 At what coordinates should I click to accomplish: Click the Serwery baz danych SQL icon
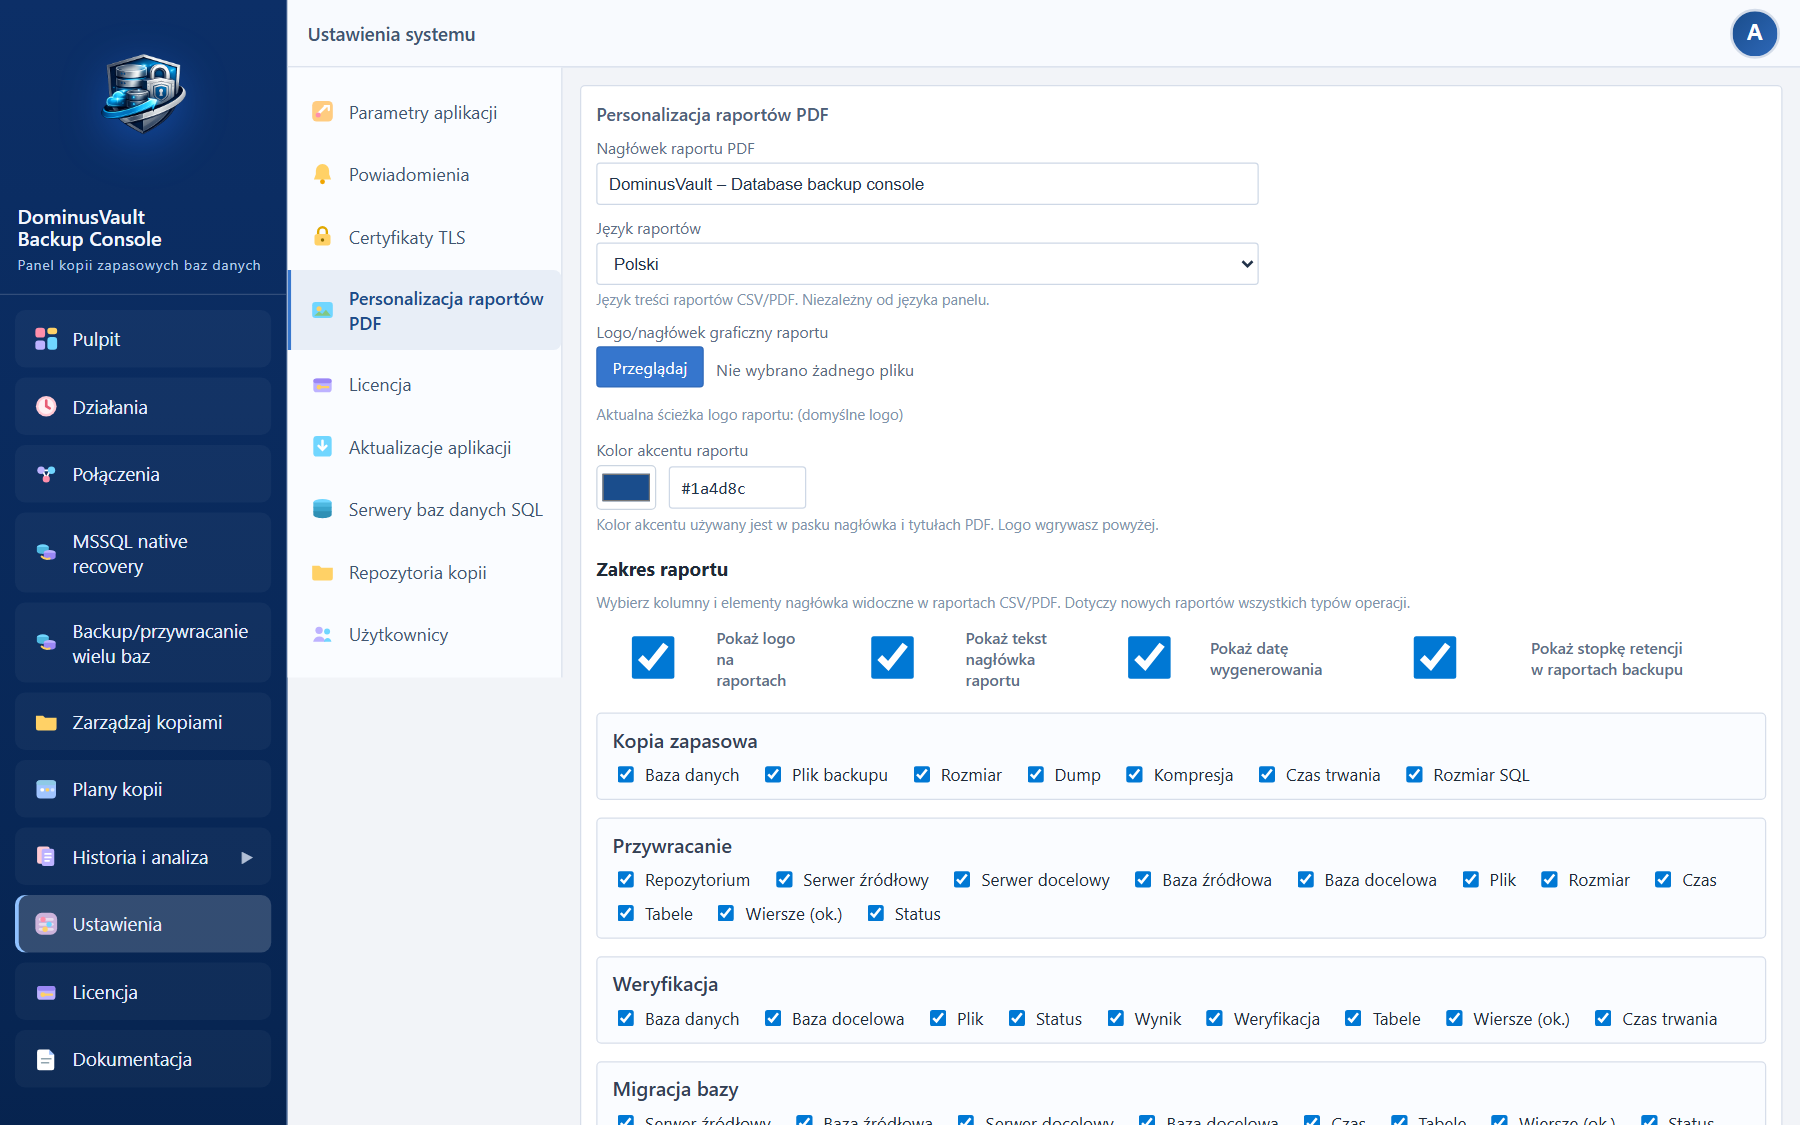point(322,509)
